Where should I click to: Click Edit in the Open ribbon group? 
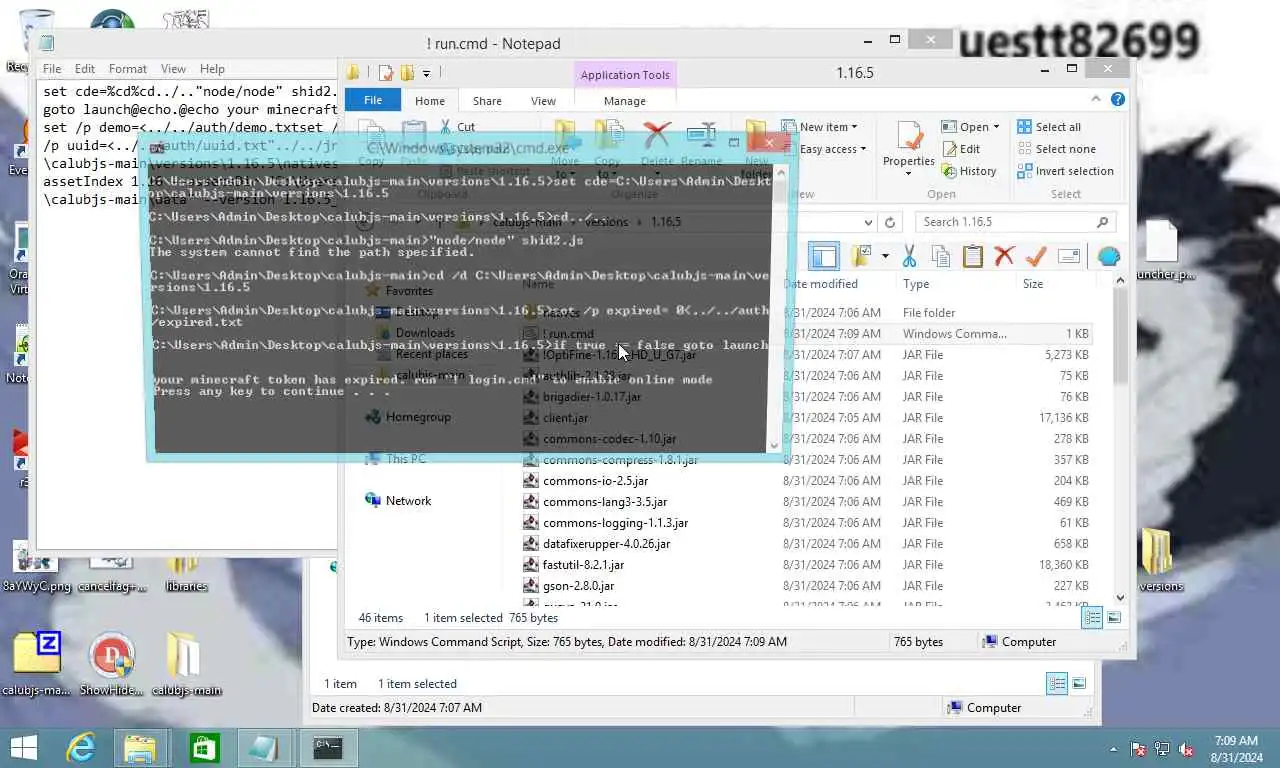[961, 149]
